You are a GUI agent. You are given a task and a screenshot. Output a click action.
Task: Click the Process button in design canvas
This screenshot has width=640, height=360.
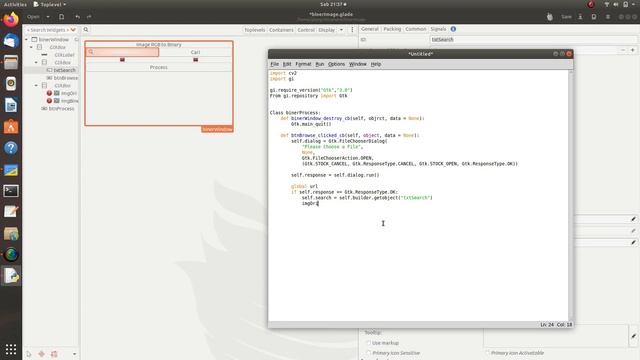[159, 67]
